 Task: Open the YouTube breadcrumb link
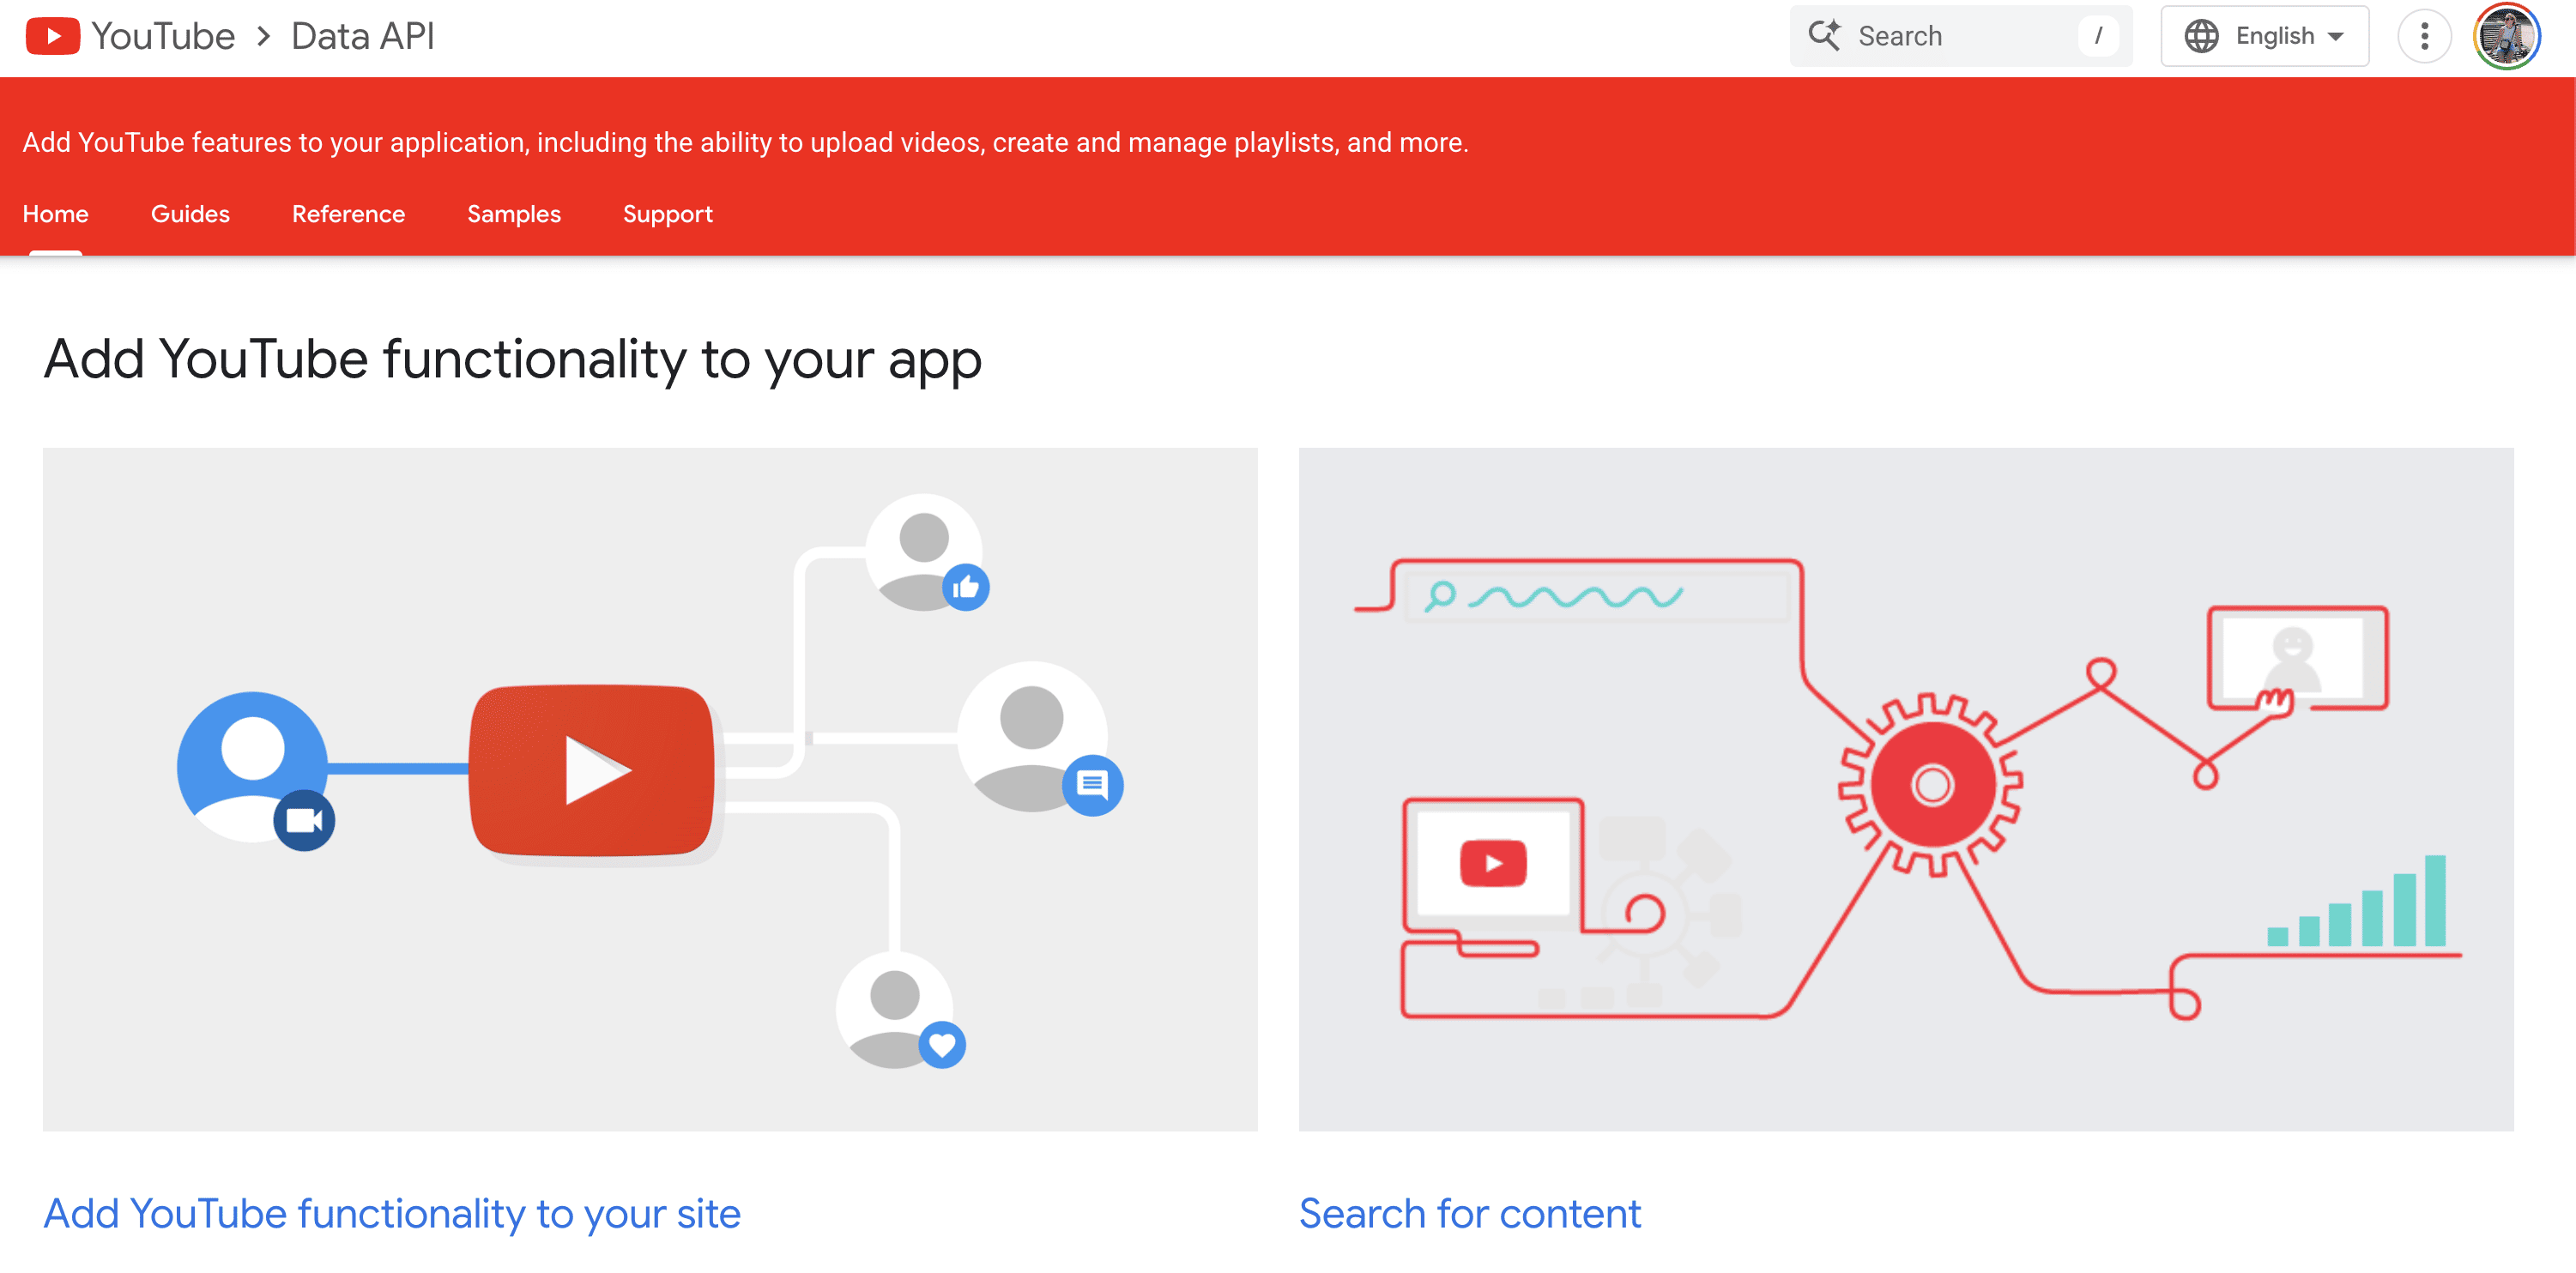[x=163, y=36]
